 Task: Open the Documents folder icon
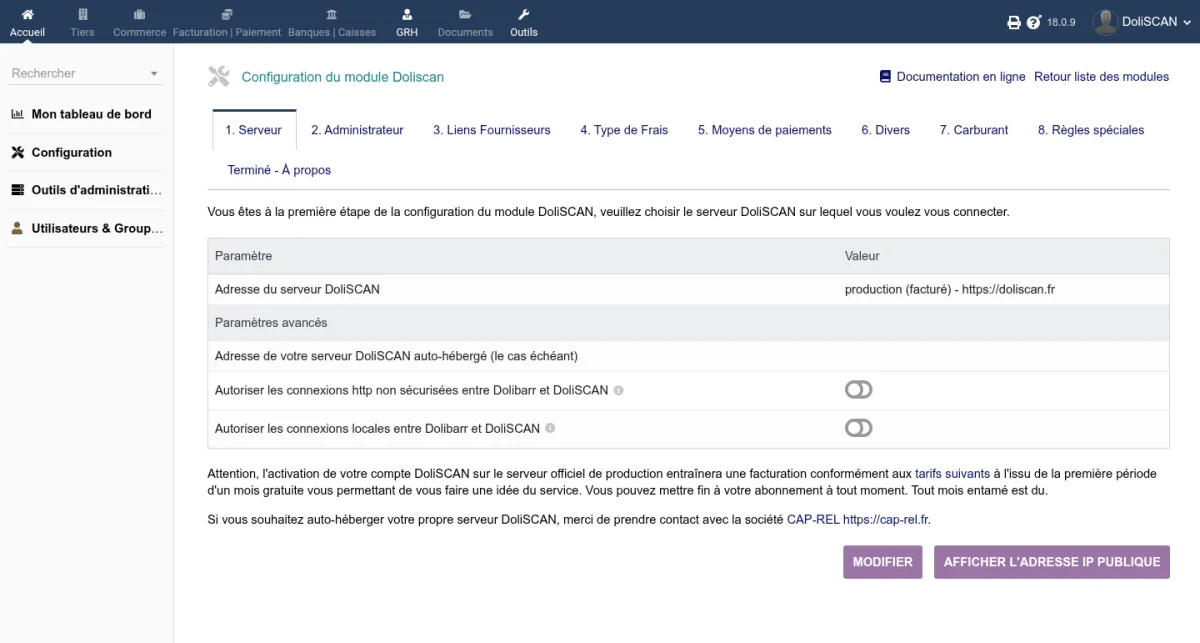click(x=465, y=14)
